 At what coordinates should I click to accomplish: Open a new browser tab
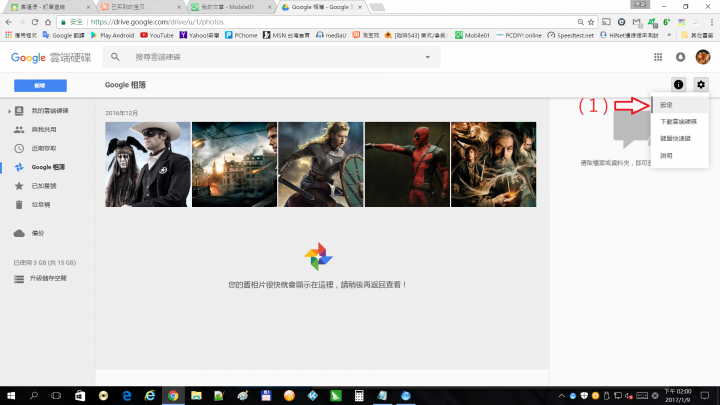(x=377, y=7)
